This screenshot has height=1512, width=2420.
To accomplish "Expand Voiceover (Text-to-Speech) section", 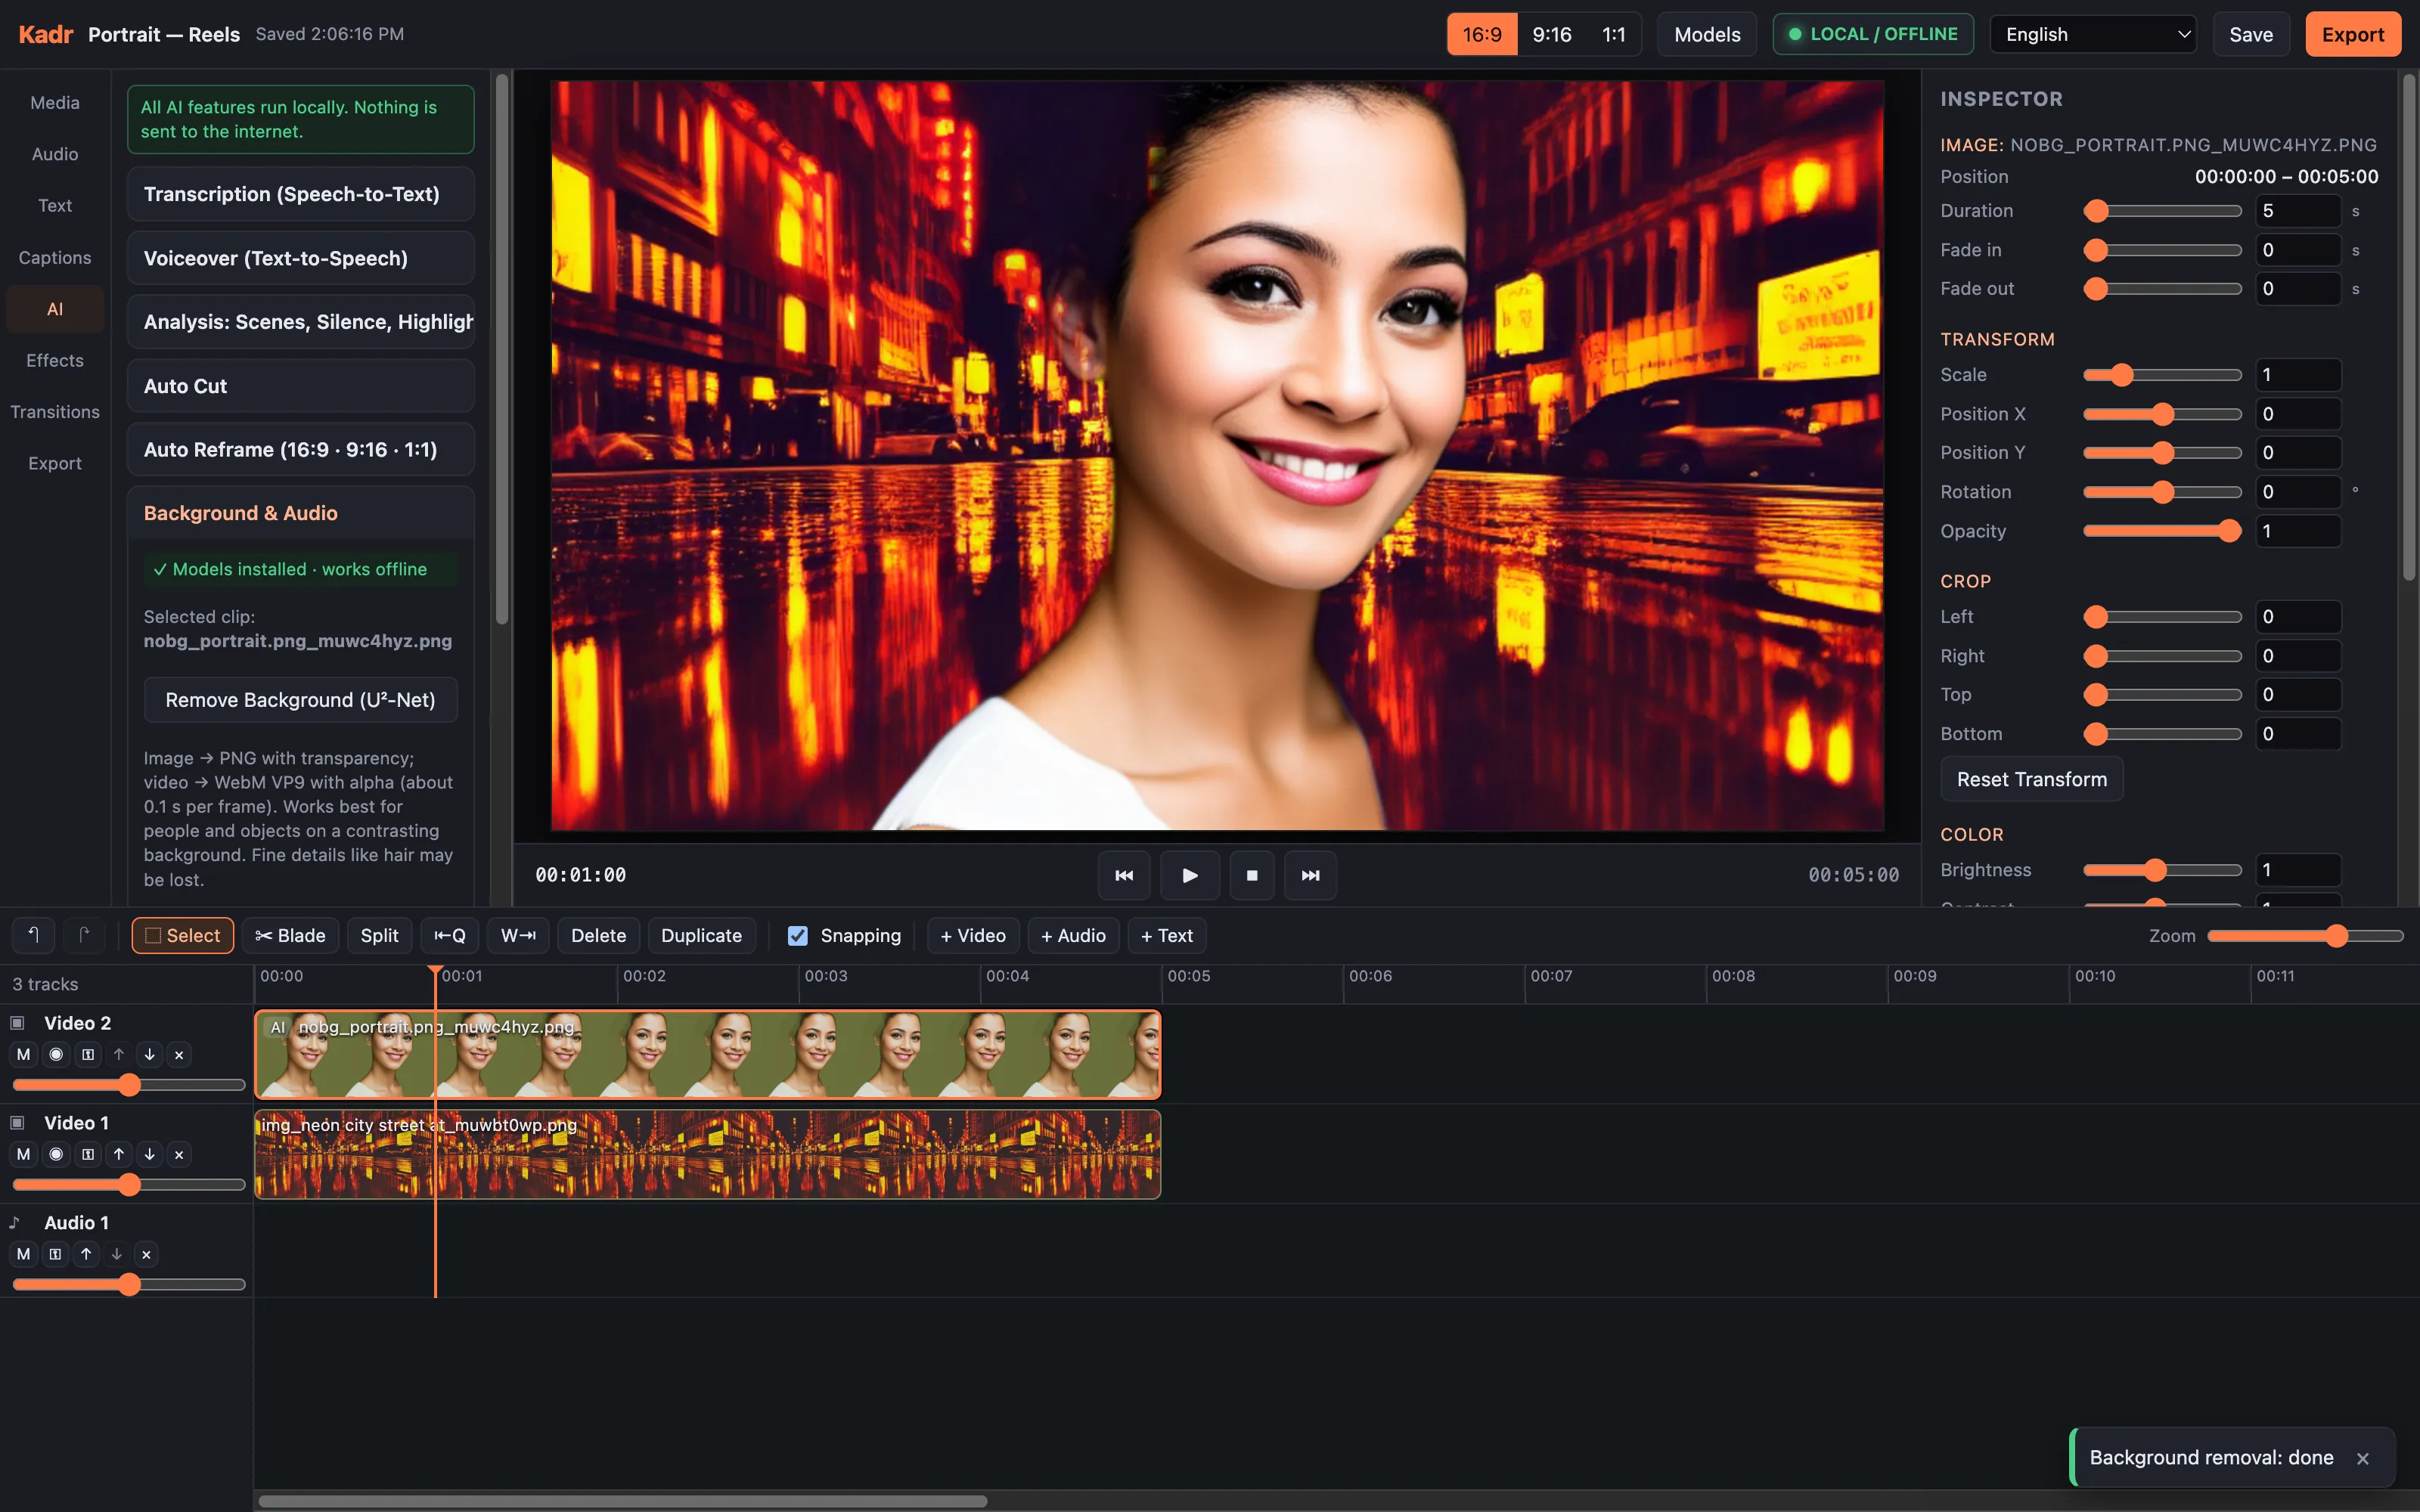I will coord(300,258).
